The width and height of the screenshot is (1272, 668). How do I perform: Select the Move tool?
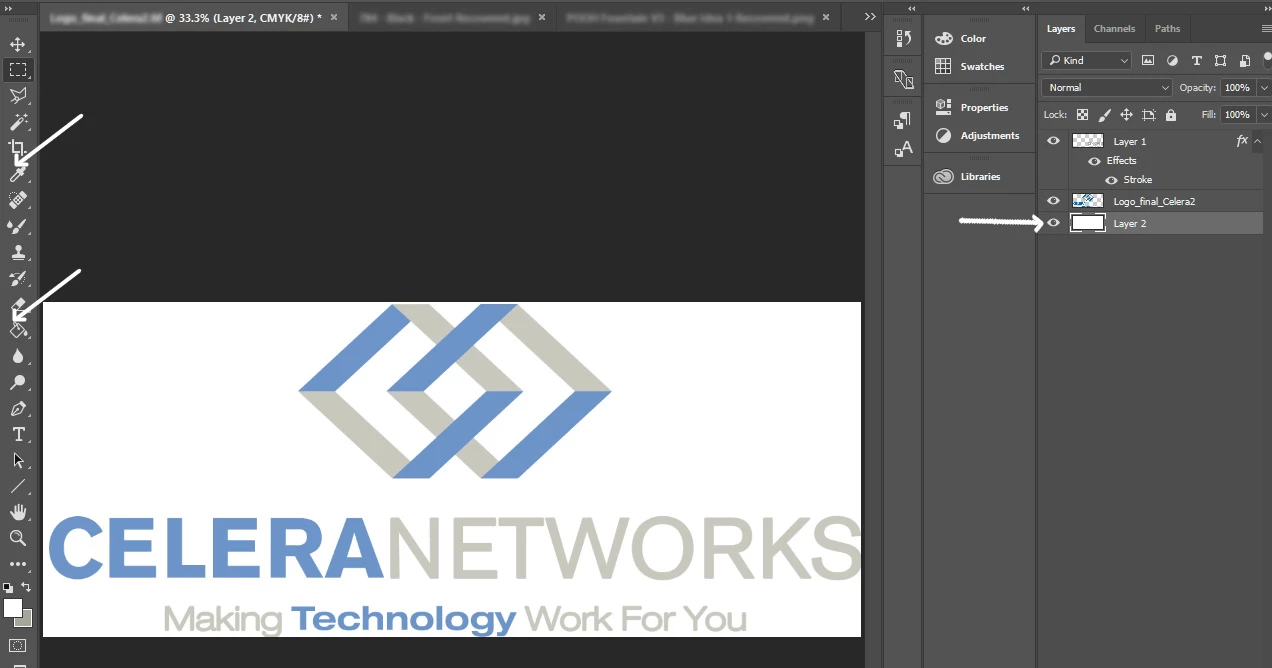coord(18,44)
